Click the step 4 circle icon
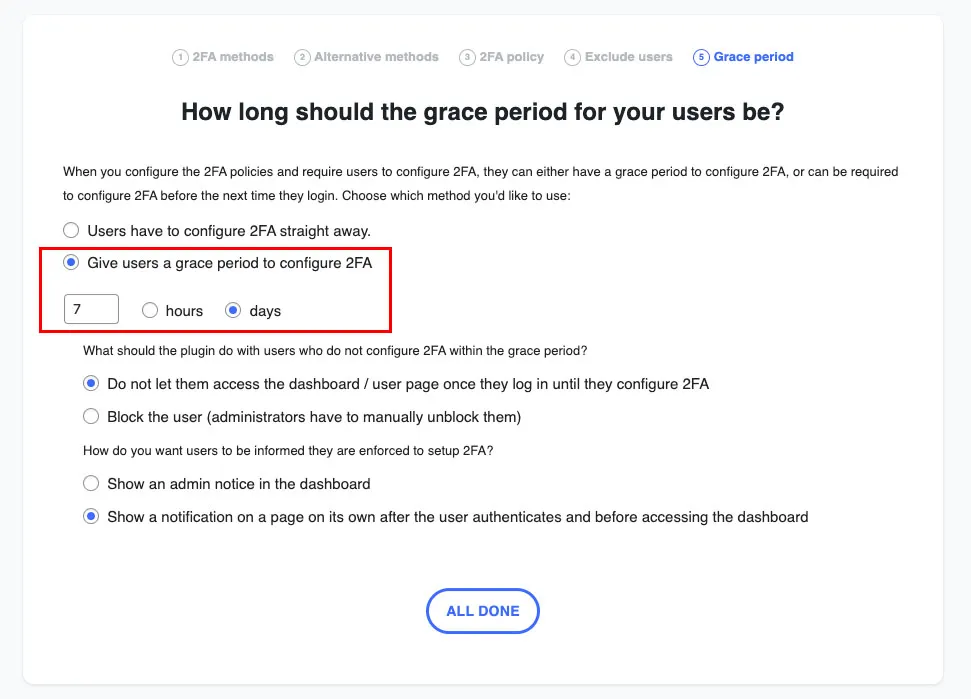Screen dimensions: 971x699 [x=572, y=58]
